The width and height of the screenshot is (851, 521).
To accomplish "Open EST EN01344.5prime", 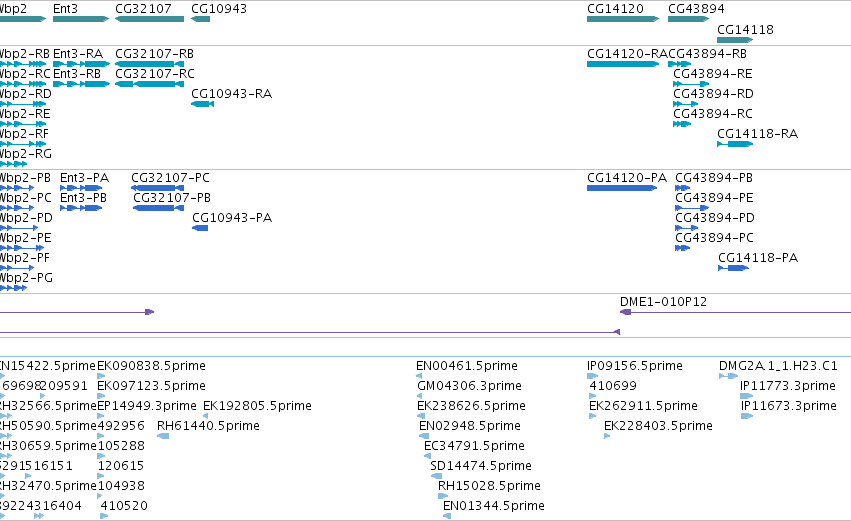I will (447, 516).
